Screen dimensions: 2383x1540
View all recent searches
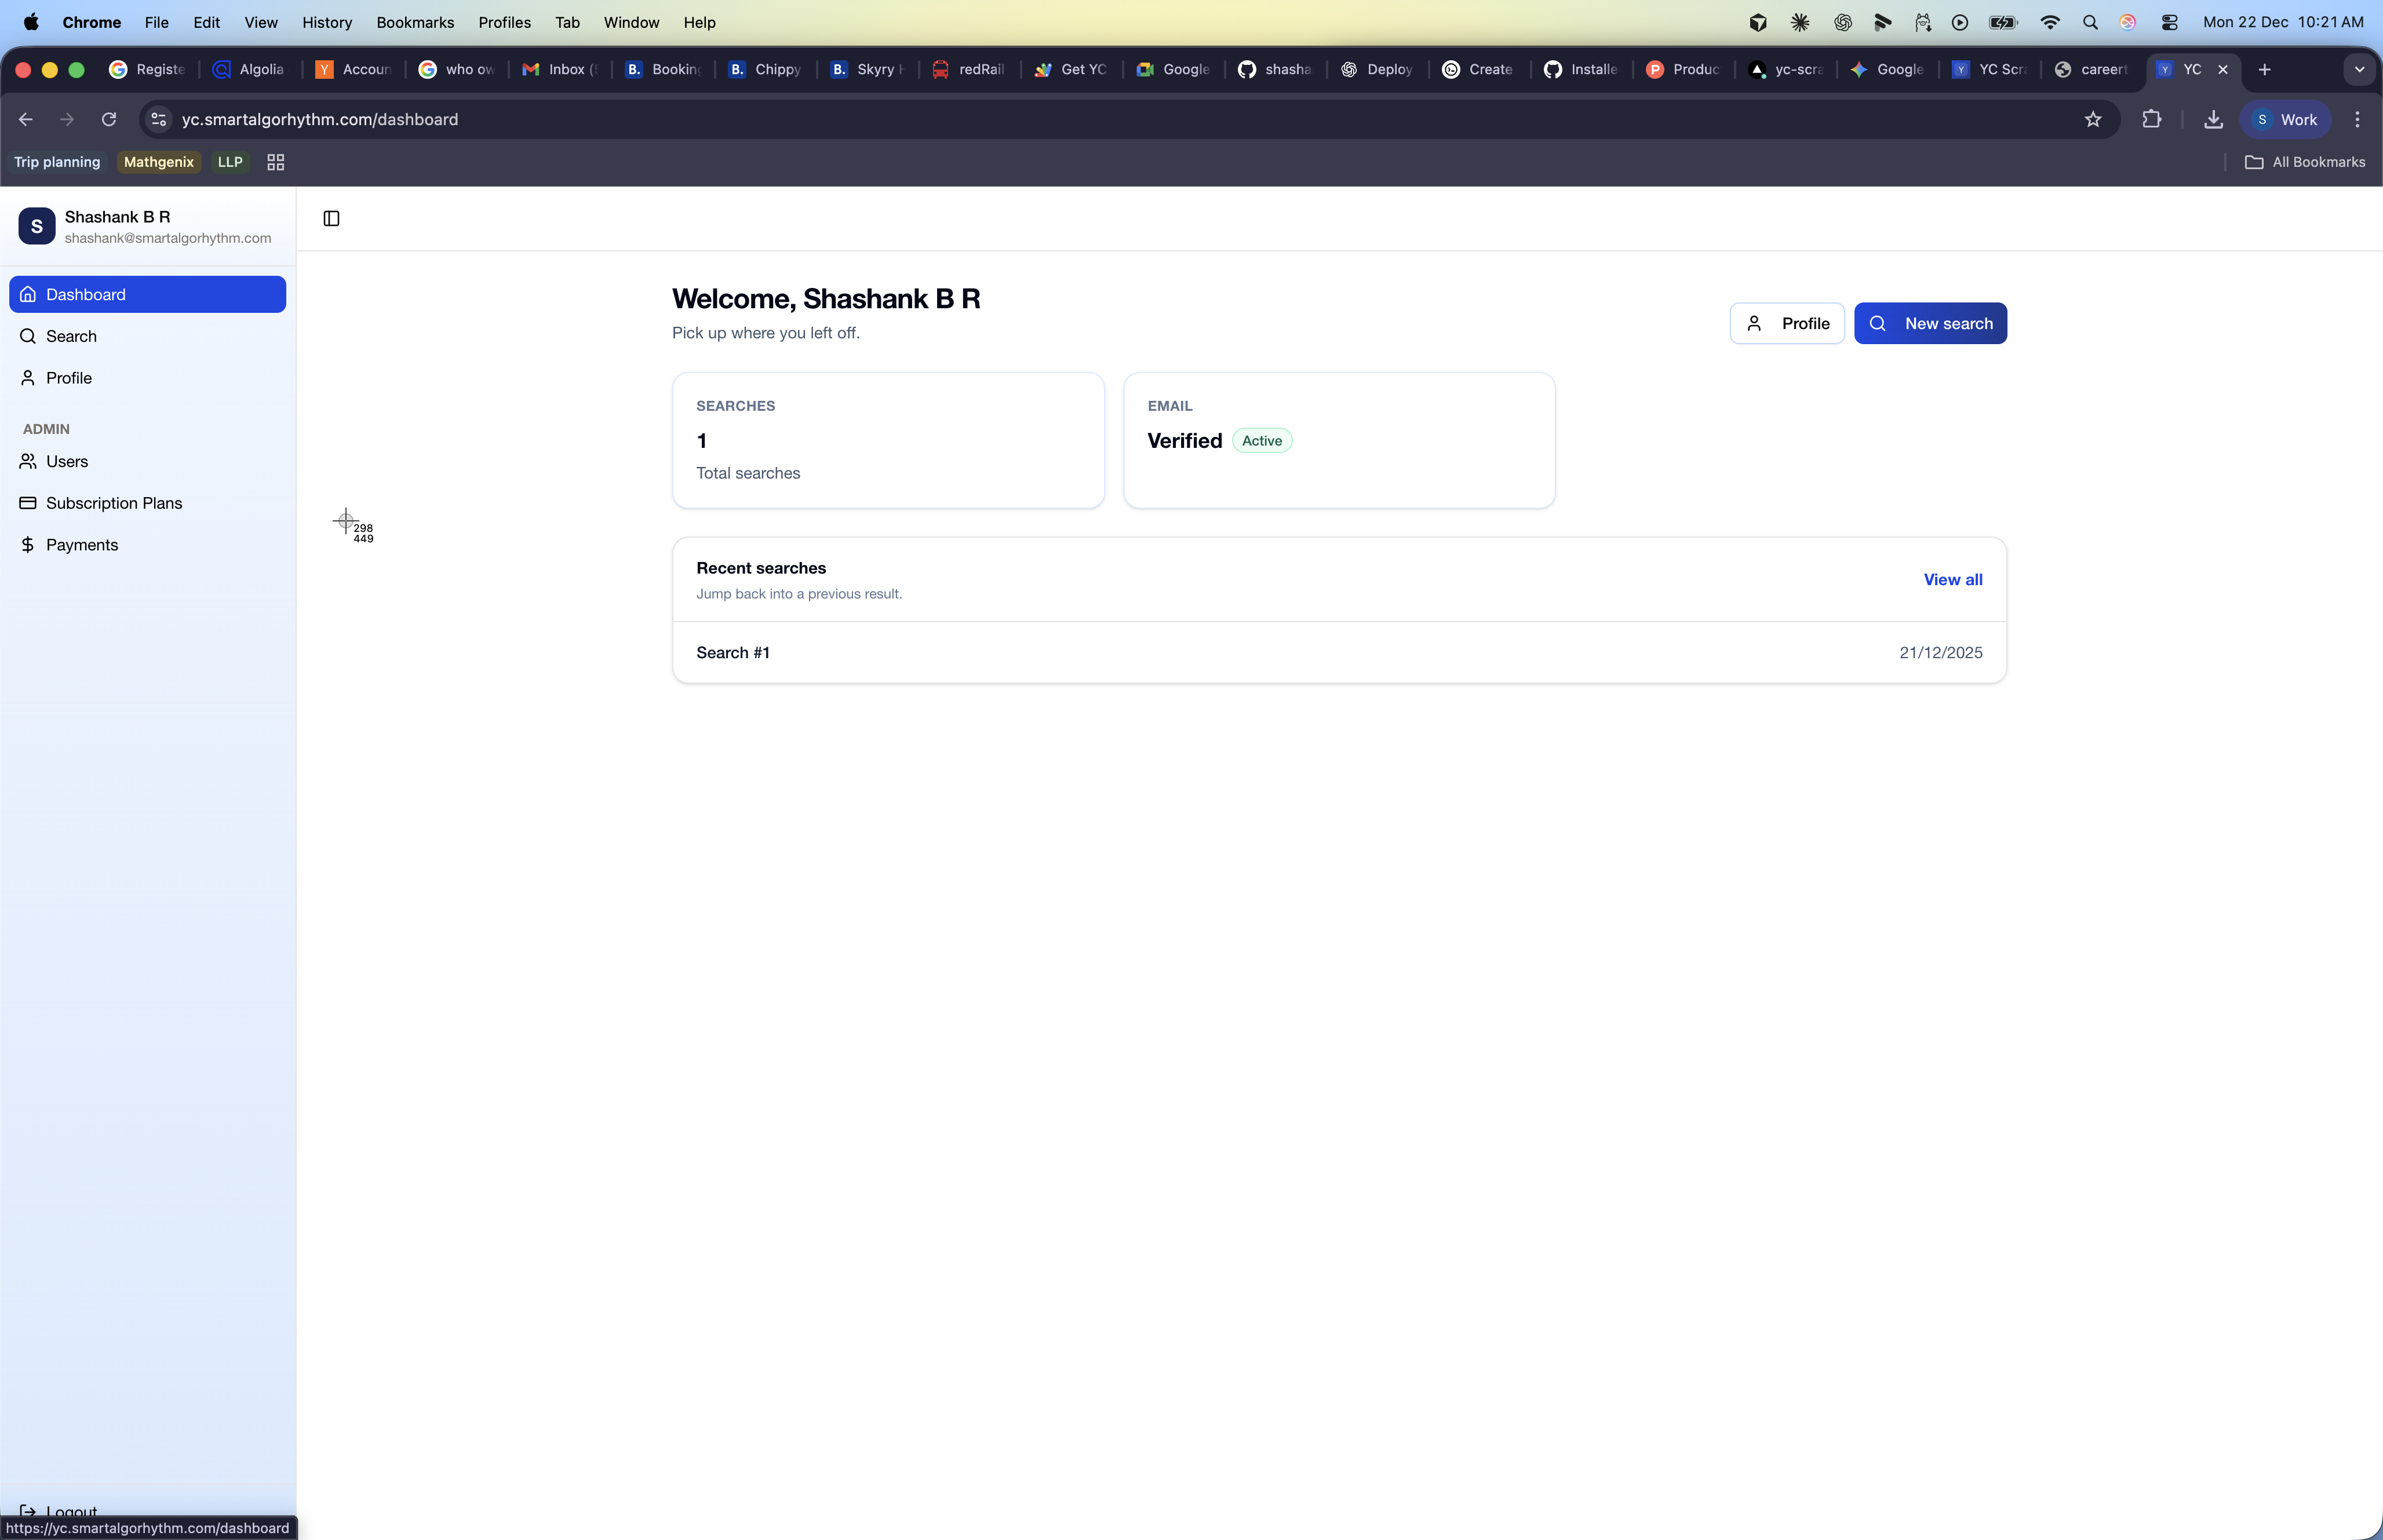click(x=1951, y=579)
